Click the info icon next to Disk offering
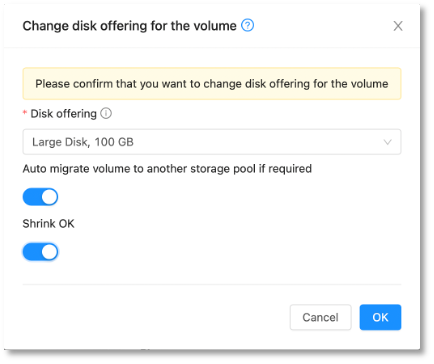The image size is (434, 364). [106, 113]
